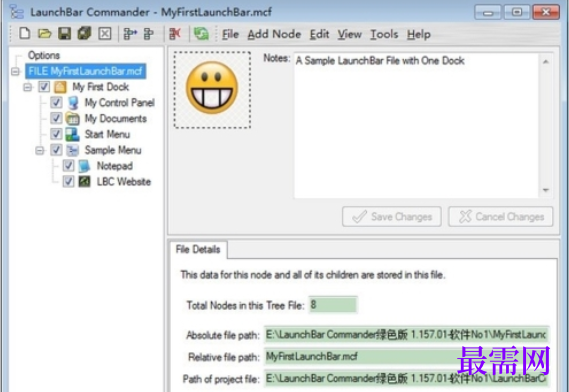The height and width of the screenshot is (392, 569).
Task: Click the Path of project file field
Action: point(406,379)
